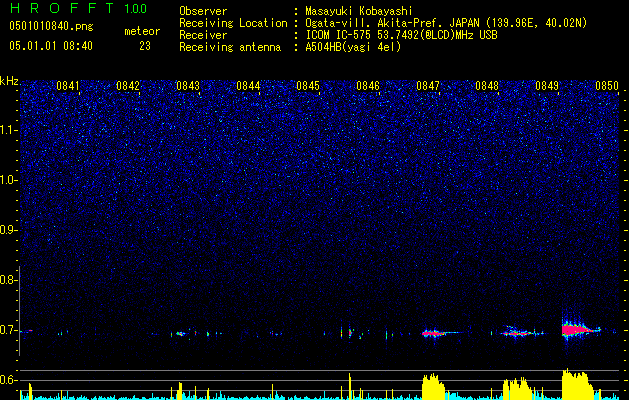Click the 0849 time marker
Viewport: 629px width, 400px height.
point(547,86)
